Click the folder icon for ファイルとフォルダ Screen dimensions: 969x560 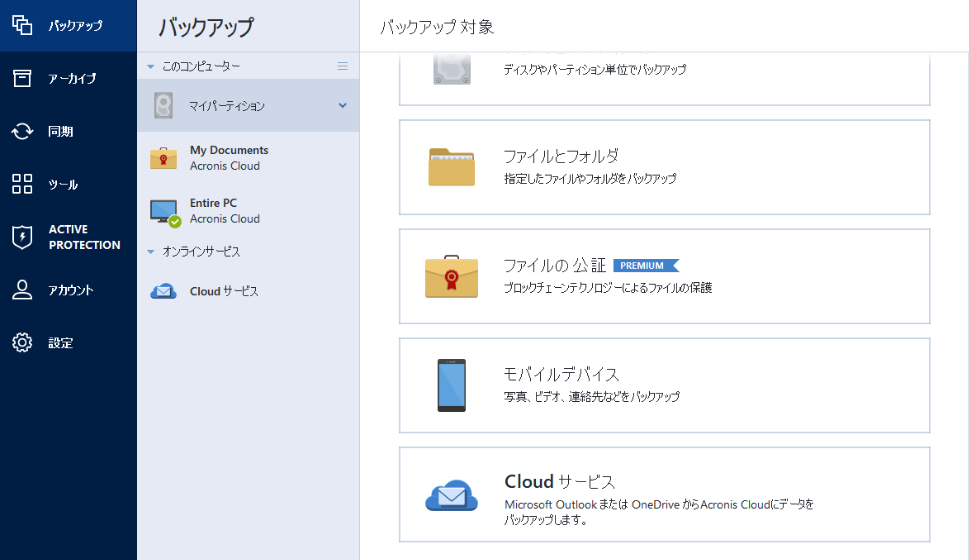click(x=452, y=167)
